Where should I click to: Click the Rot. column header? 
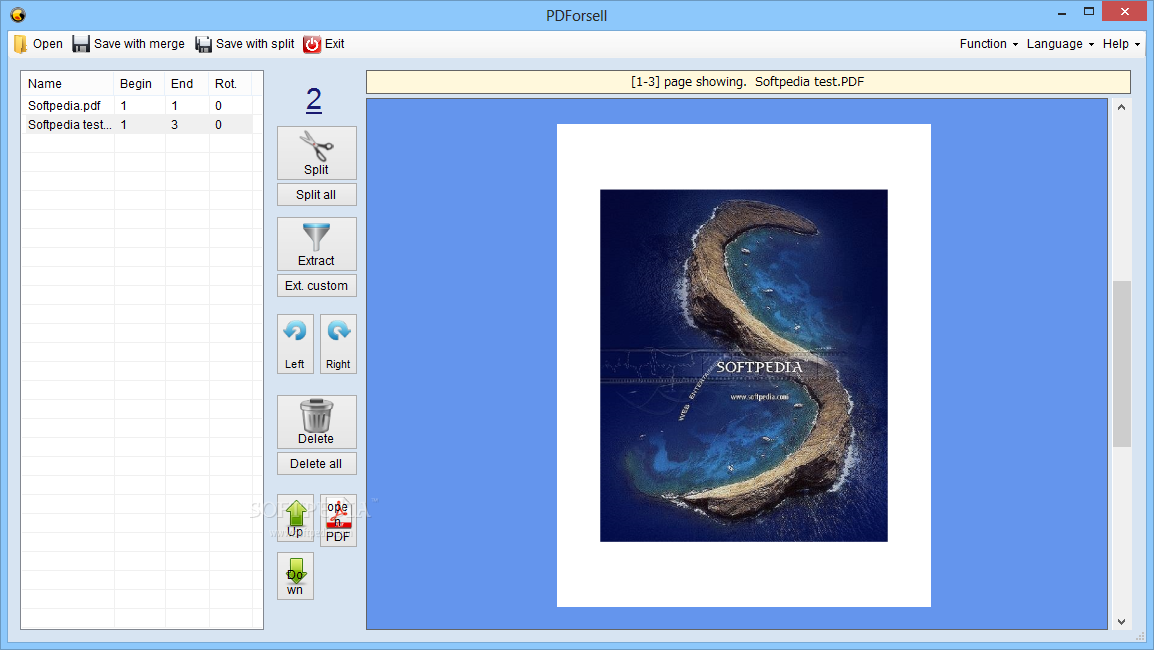[x=230, y=84]
